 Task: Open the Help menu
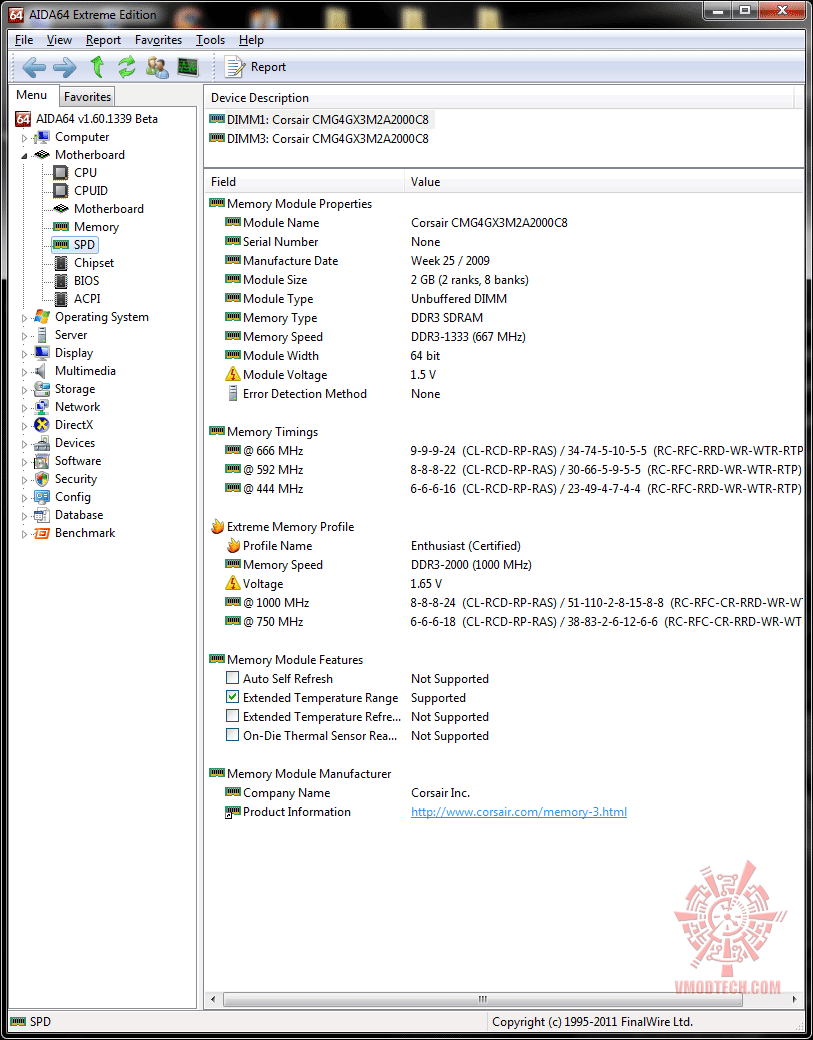pos(251,40)
